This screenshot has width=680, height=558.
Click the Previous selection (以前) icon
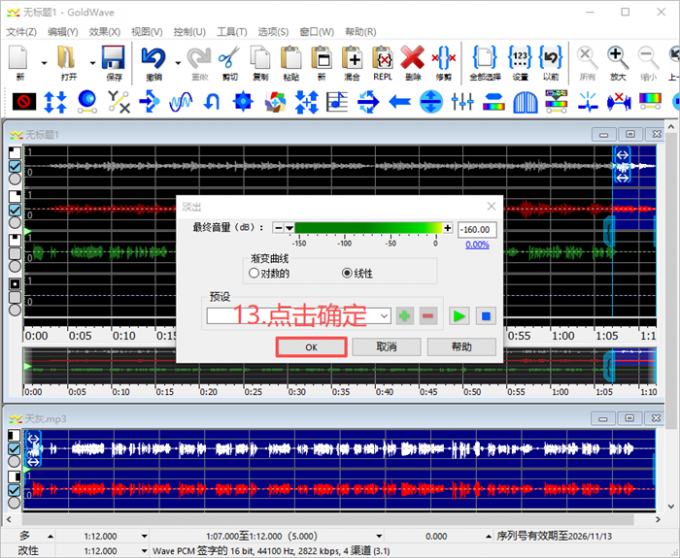551,58
